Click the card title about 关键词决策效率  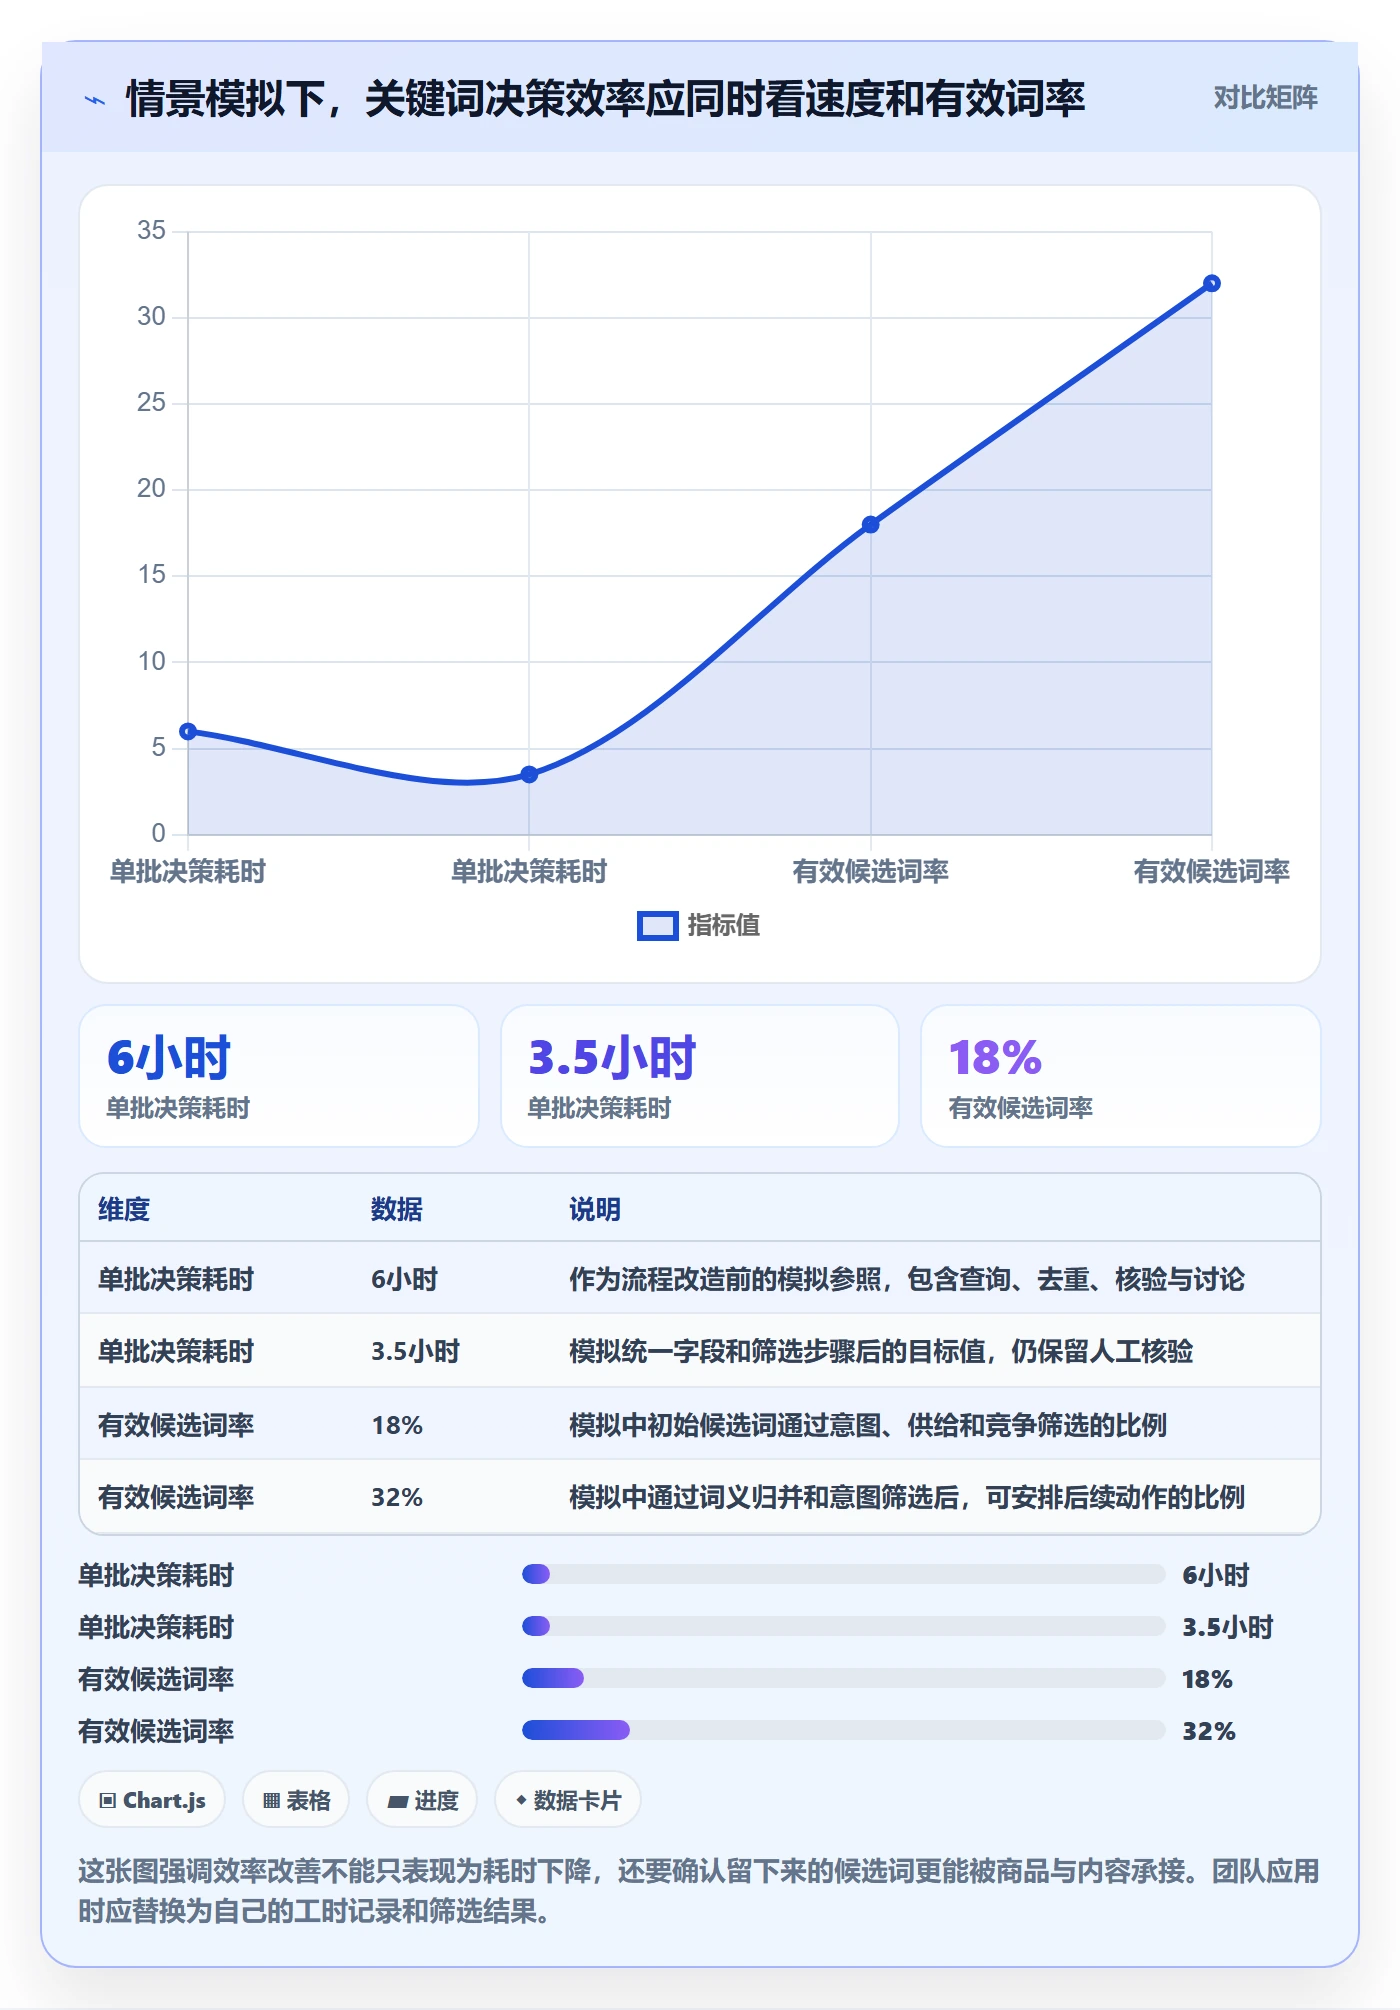605,100
